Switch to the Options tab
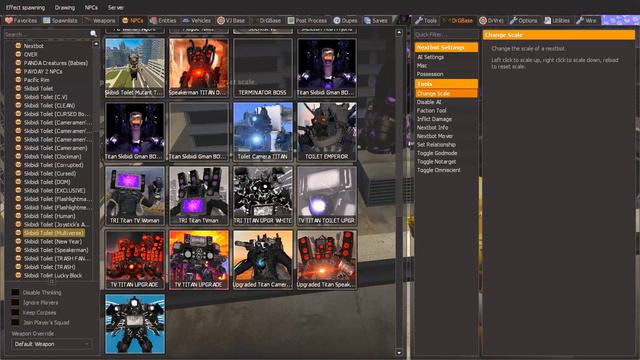Screen dimensions: 640x360 (523, 20)
